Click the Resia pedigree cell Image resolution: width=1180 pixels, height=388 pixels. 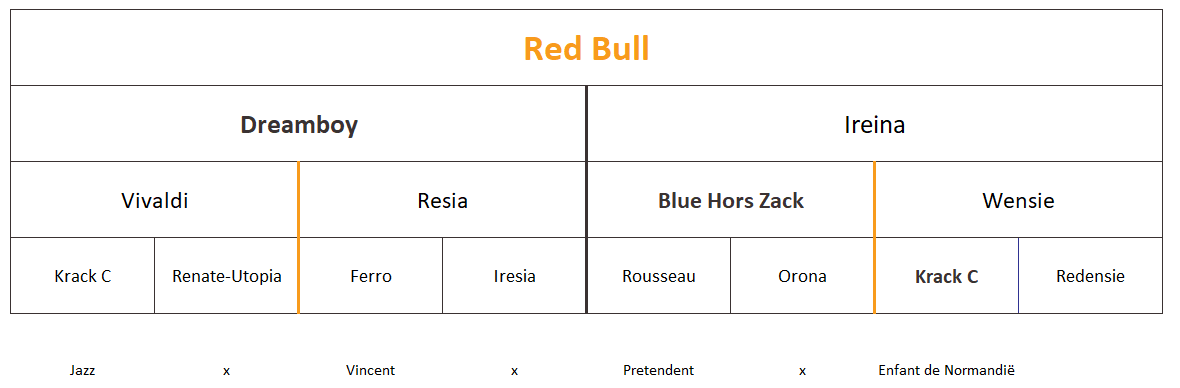(442, 200)
